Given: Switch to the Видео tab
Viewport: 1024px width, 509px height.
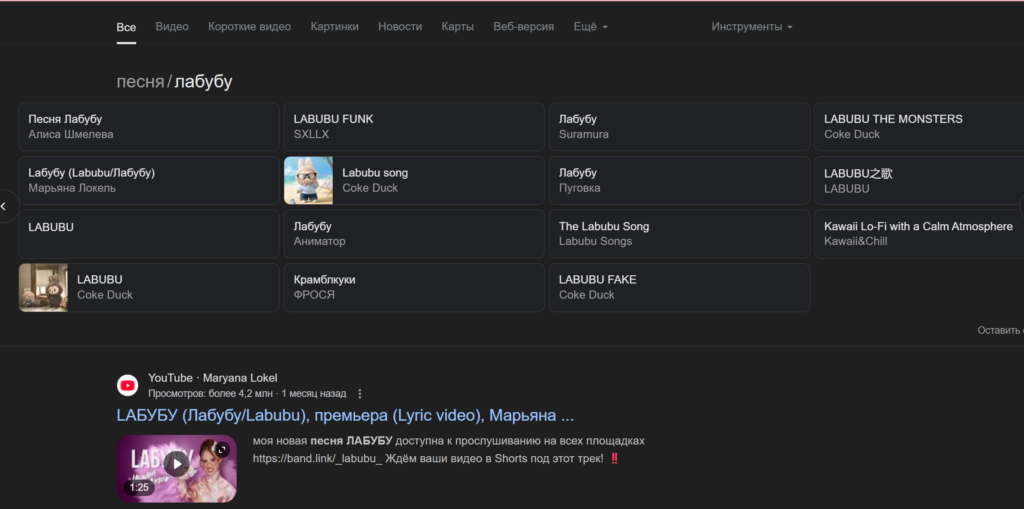Looking at the screenshot, I should tap(172, 27).
